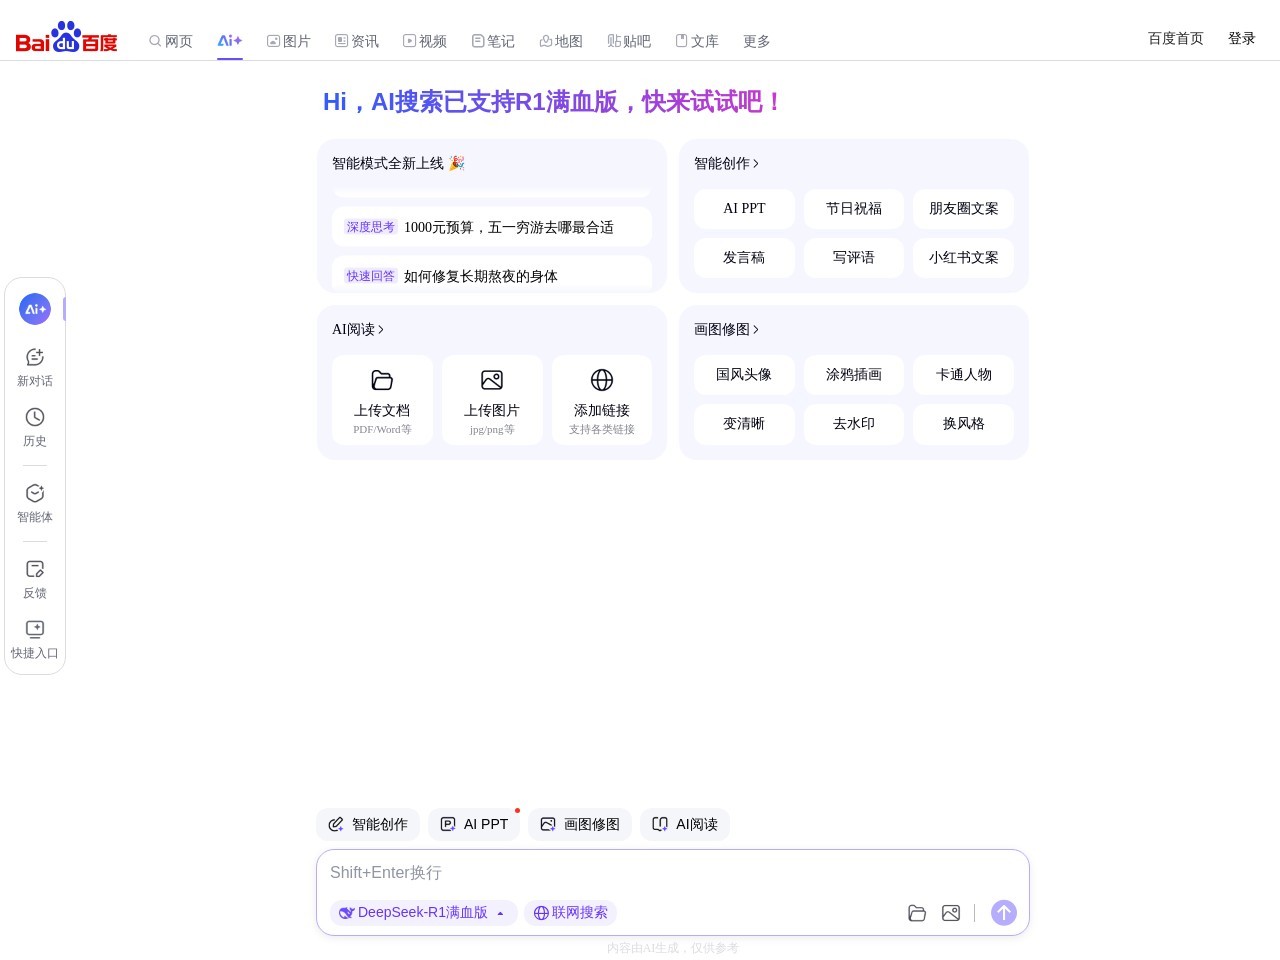Click the image upload icon in the input box

pos(951,913)
